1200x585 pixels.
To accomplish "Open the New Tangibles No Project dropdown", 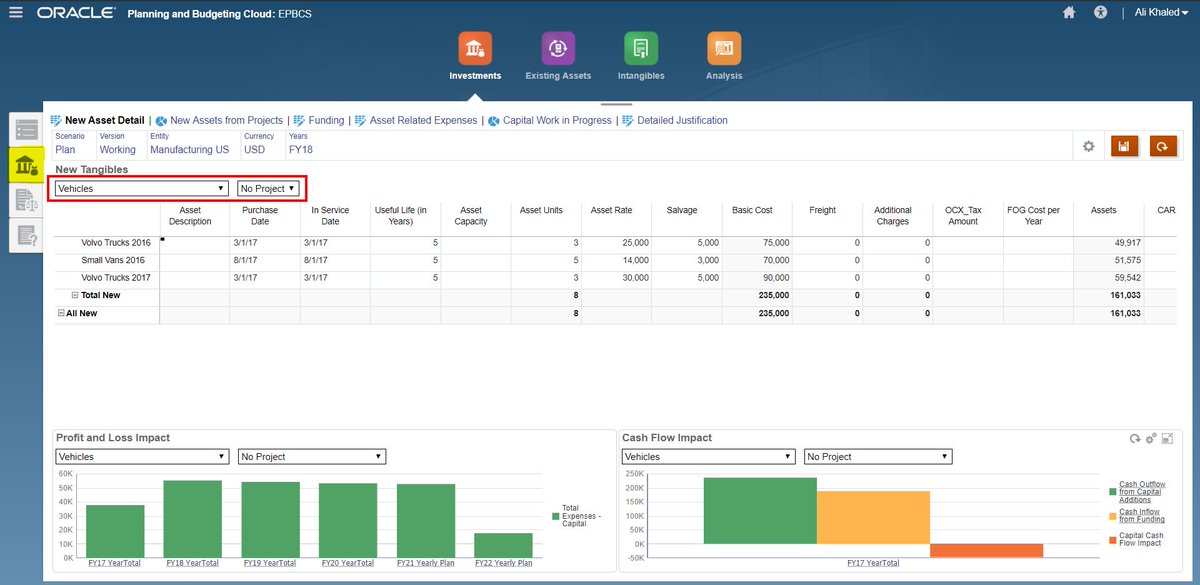I will click(268, 188).
